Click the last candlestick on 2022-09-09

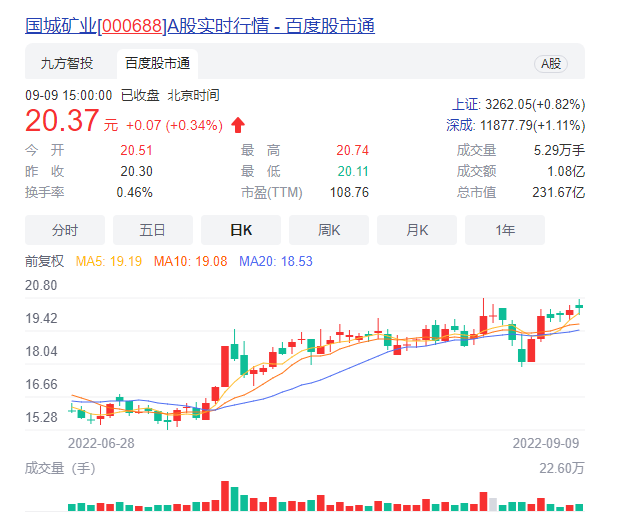click(579, 307)
